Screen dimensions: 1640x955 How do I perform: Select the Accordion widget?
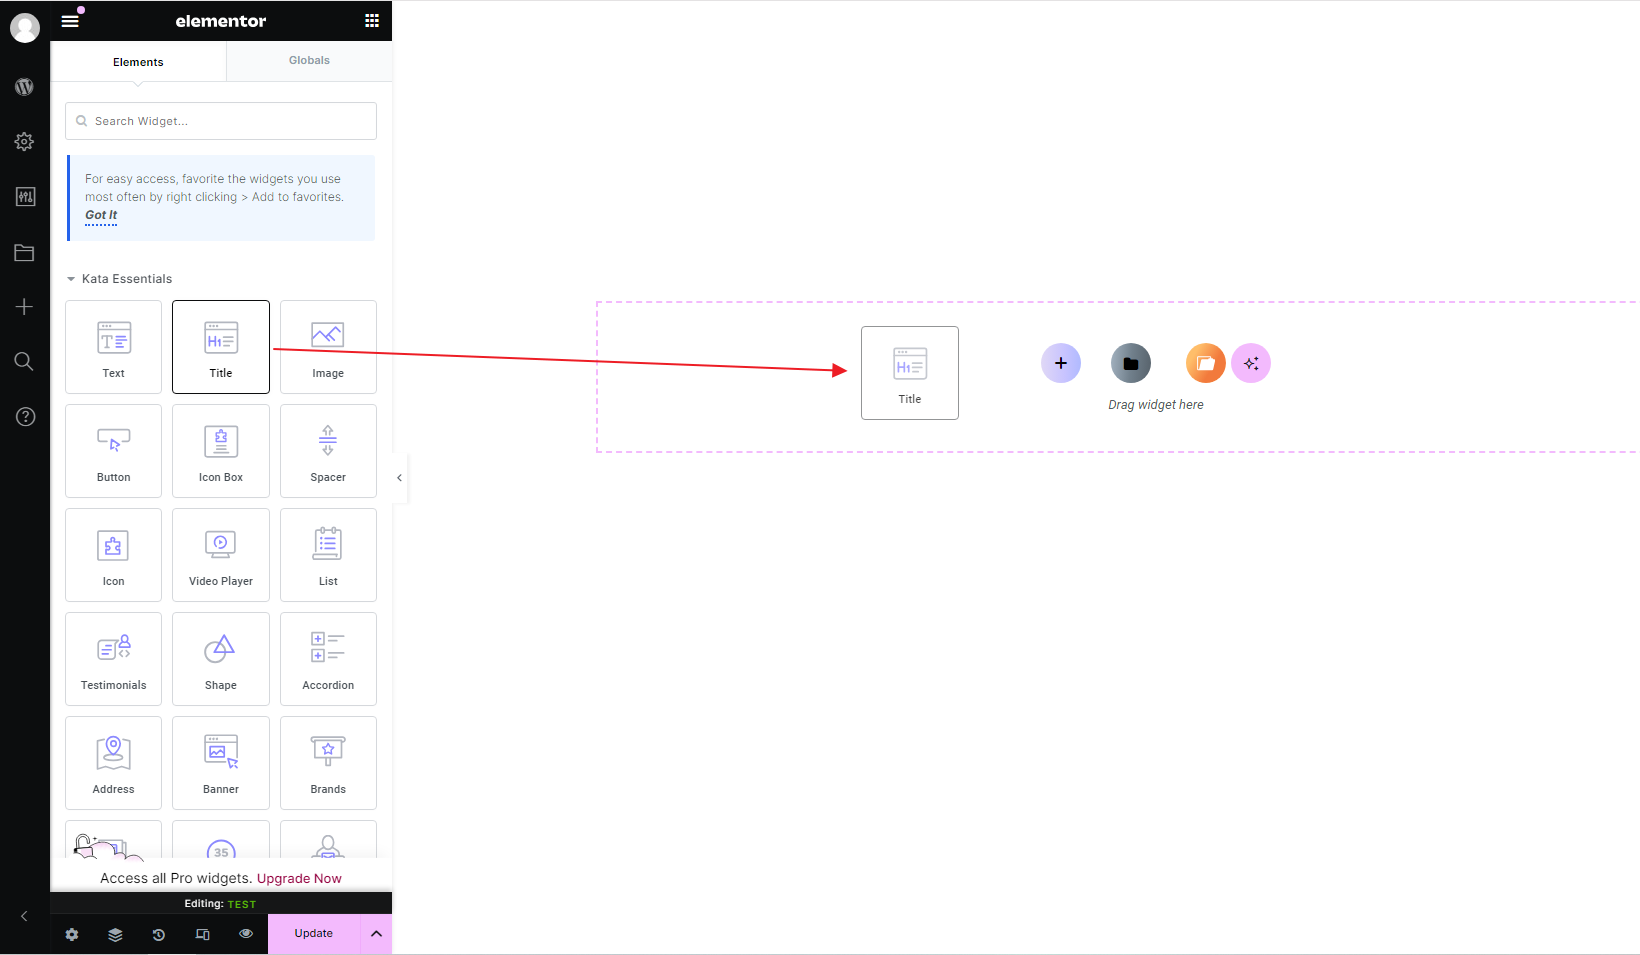pyautogui.click(x=328, y=659)
